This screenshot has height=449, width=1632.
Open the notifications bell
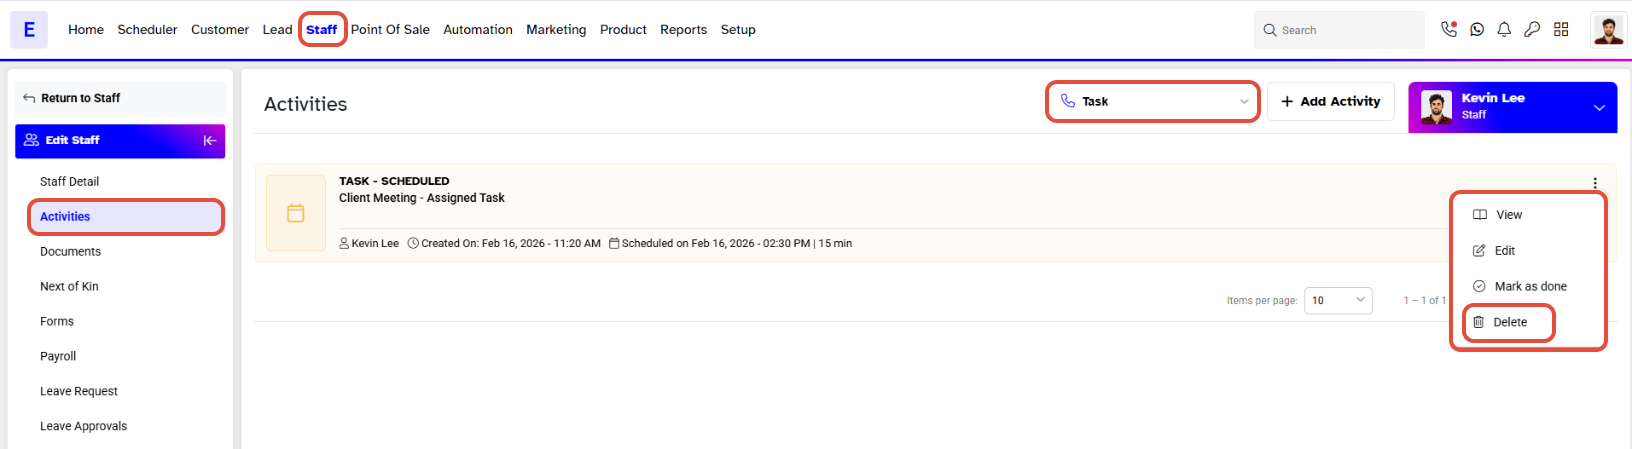coord(1504,30)
